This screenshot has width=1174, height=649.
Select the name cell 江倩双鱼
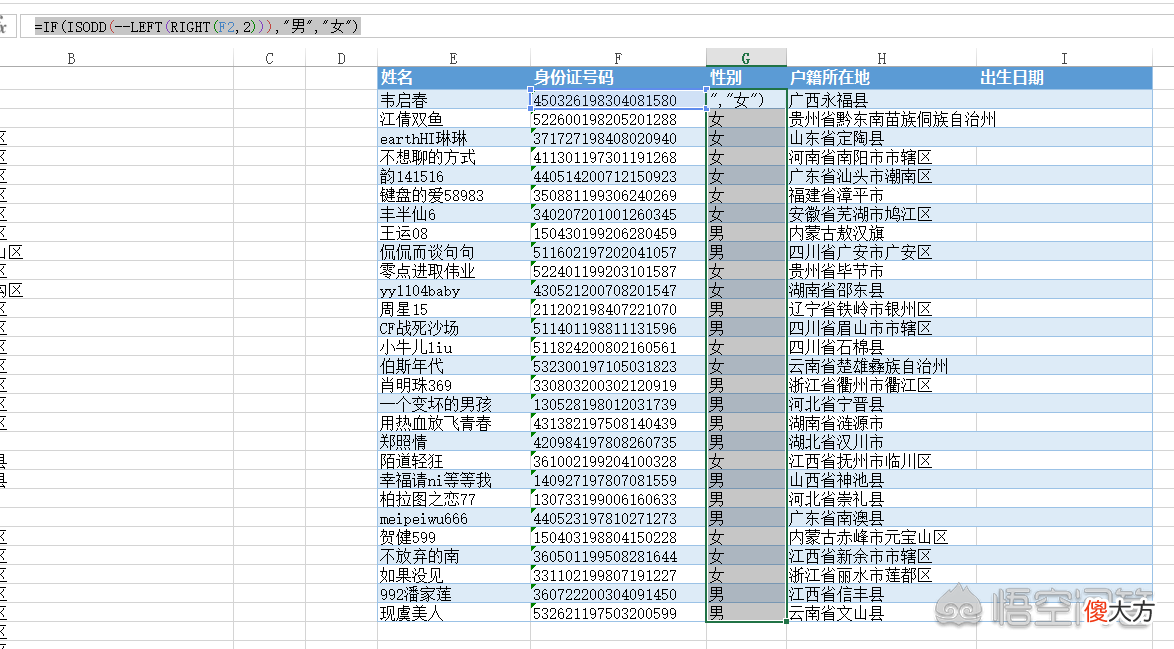coord(454,119)
